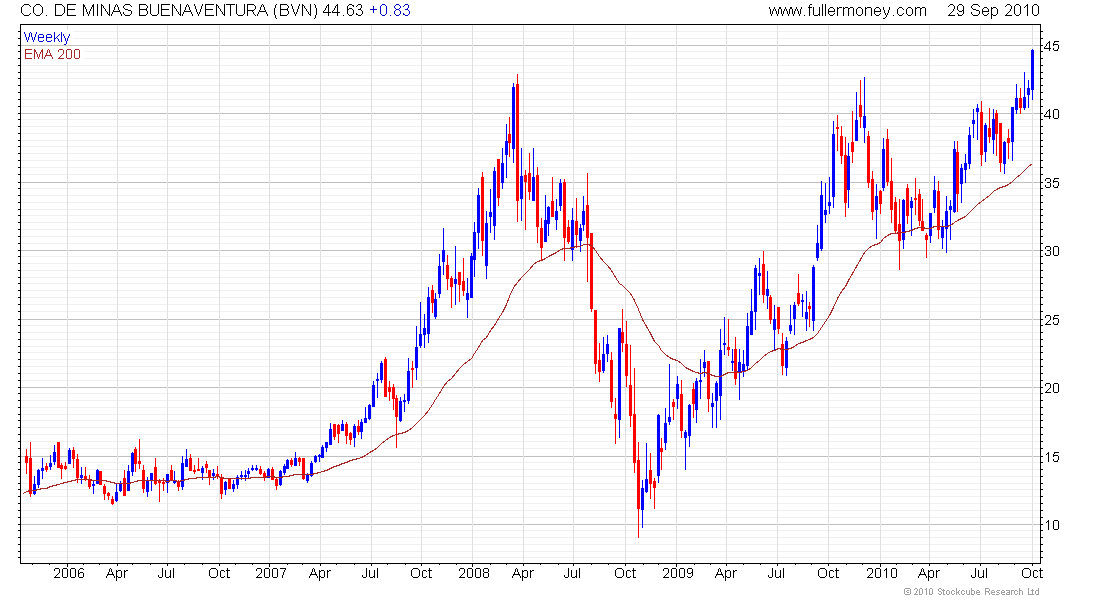Click the BVN ticker symbol in title
Viewport: 1100px width, 600px height.
point(295,11)
